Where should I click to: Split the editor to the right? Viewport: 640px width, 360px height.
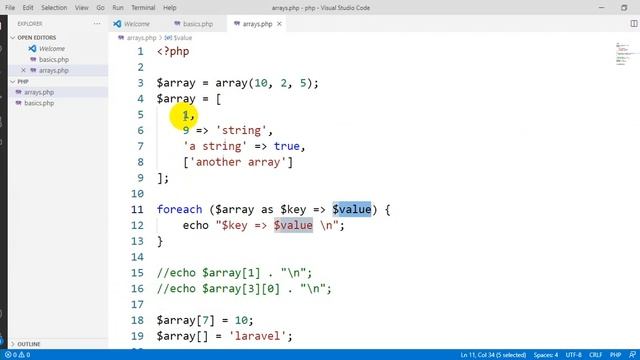coord(633,24)
